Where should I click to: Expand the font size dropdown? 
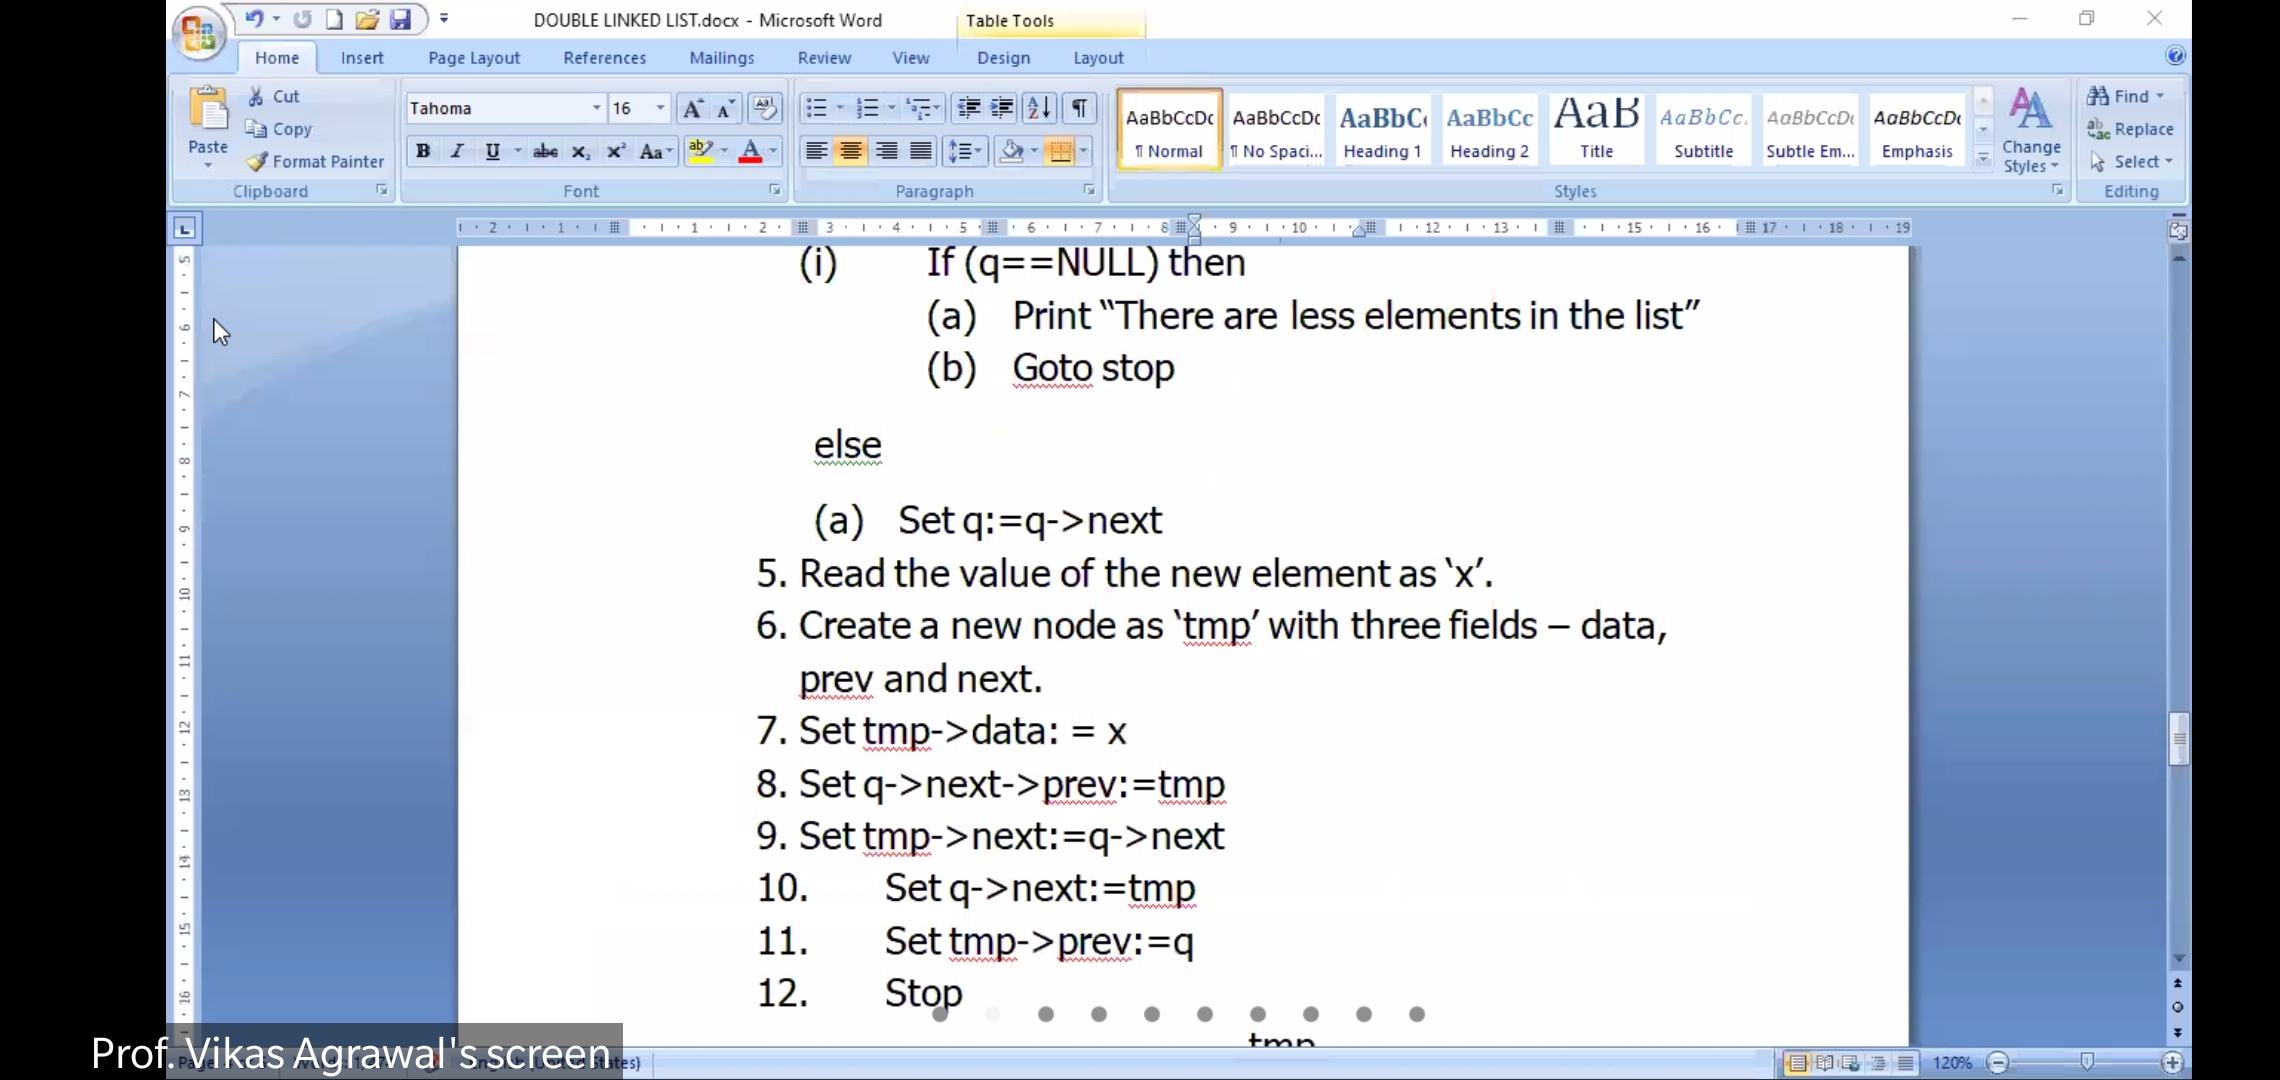(660, 108)
